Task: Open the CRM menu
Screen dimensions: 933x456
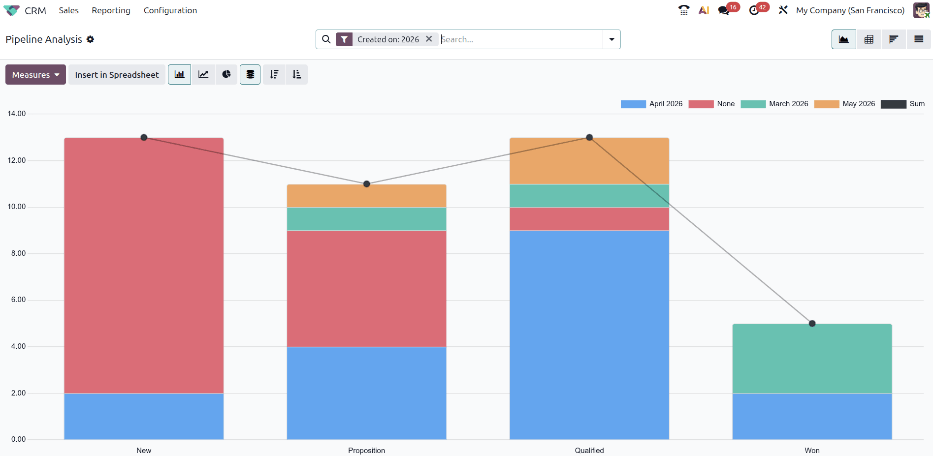Action: click(36, 10)
